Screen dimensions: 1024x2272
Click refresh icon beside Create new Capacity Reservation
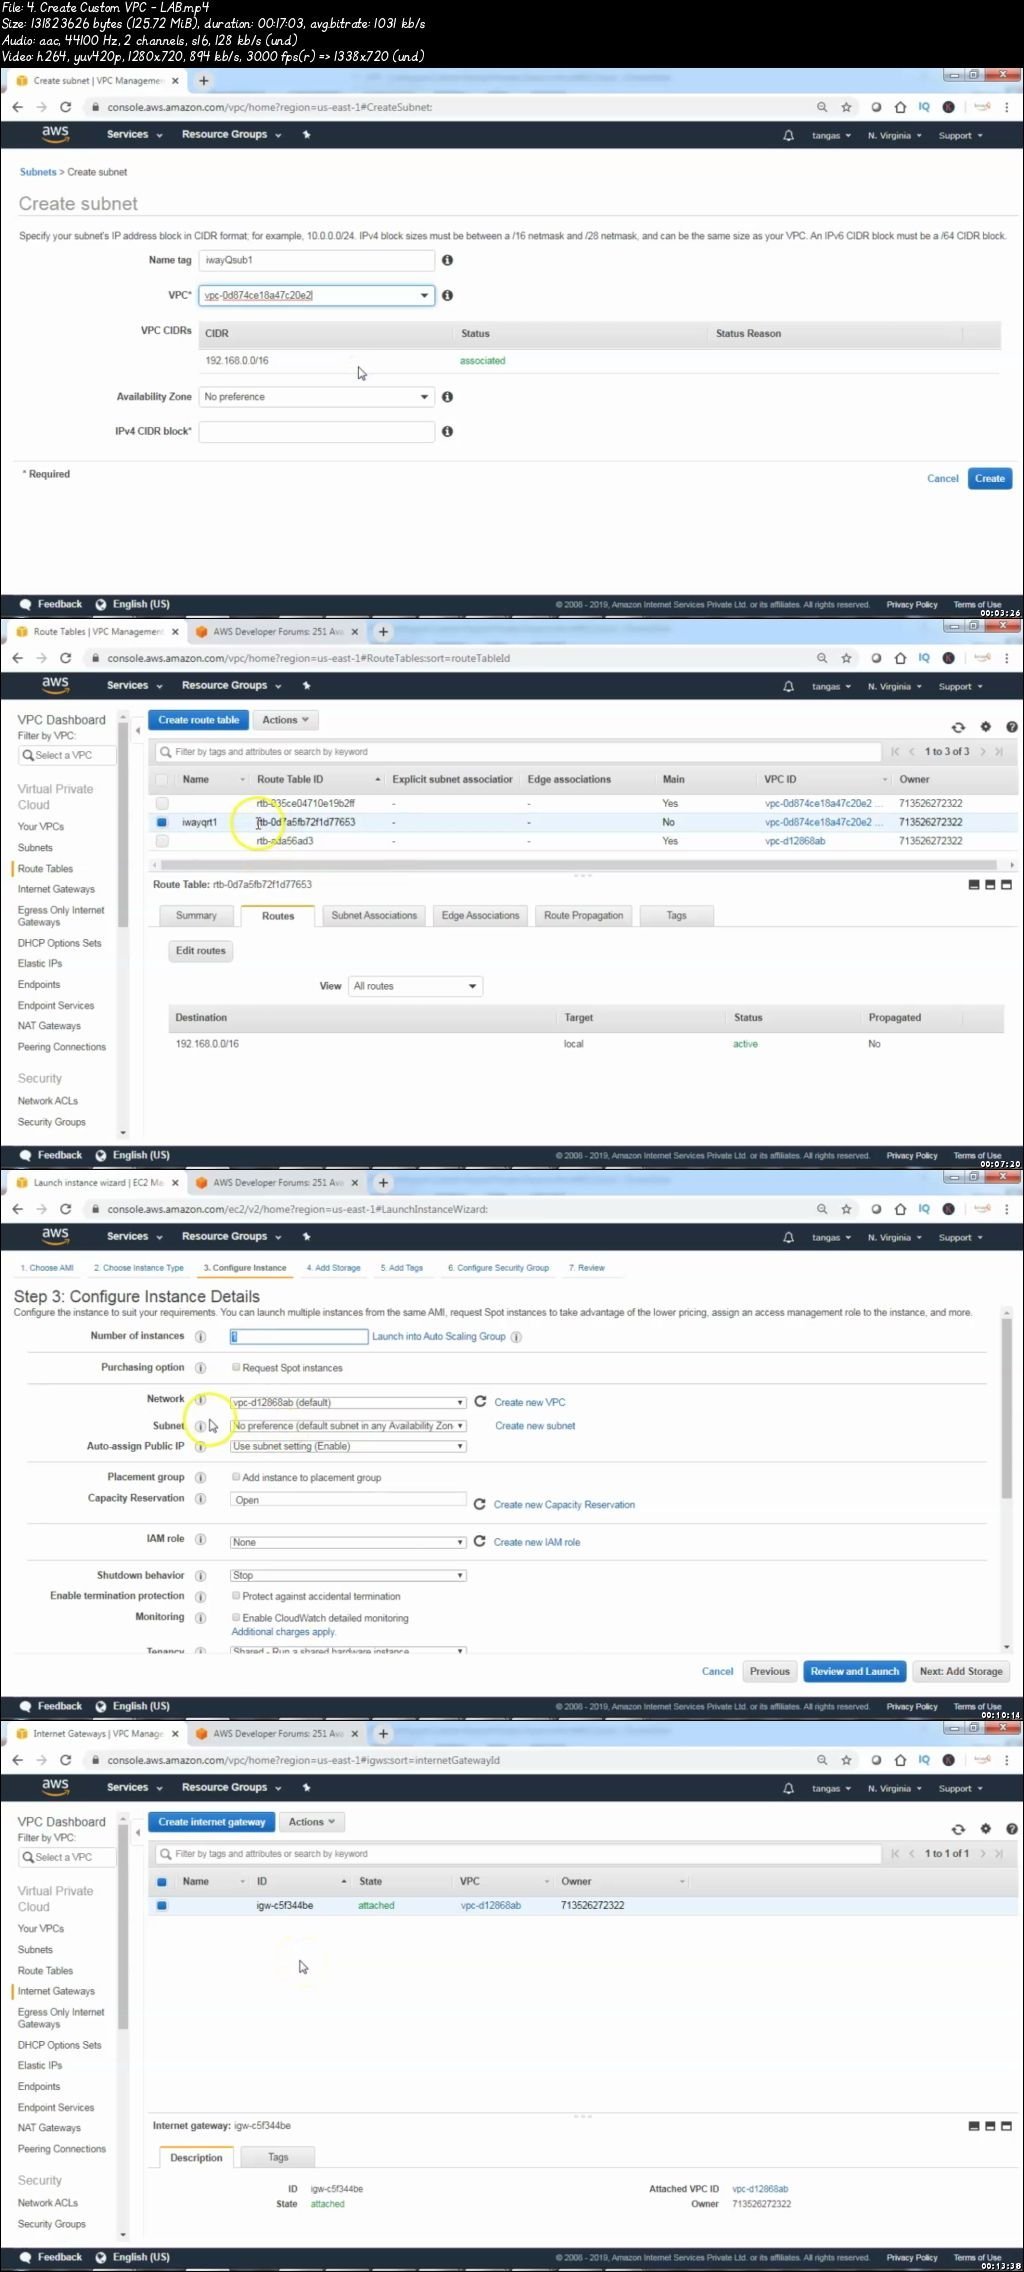coord(479,1504)
